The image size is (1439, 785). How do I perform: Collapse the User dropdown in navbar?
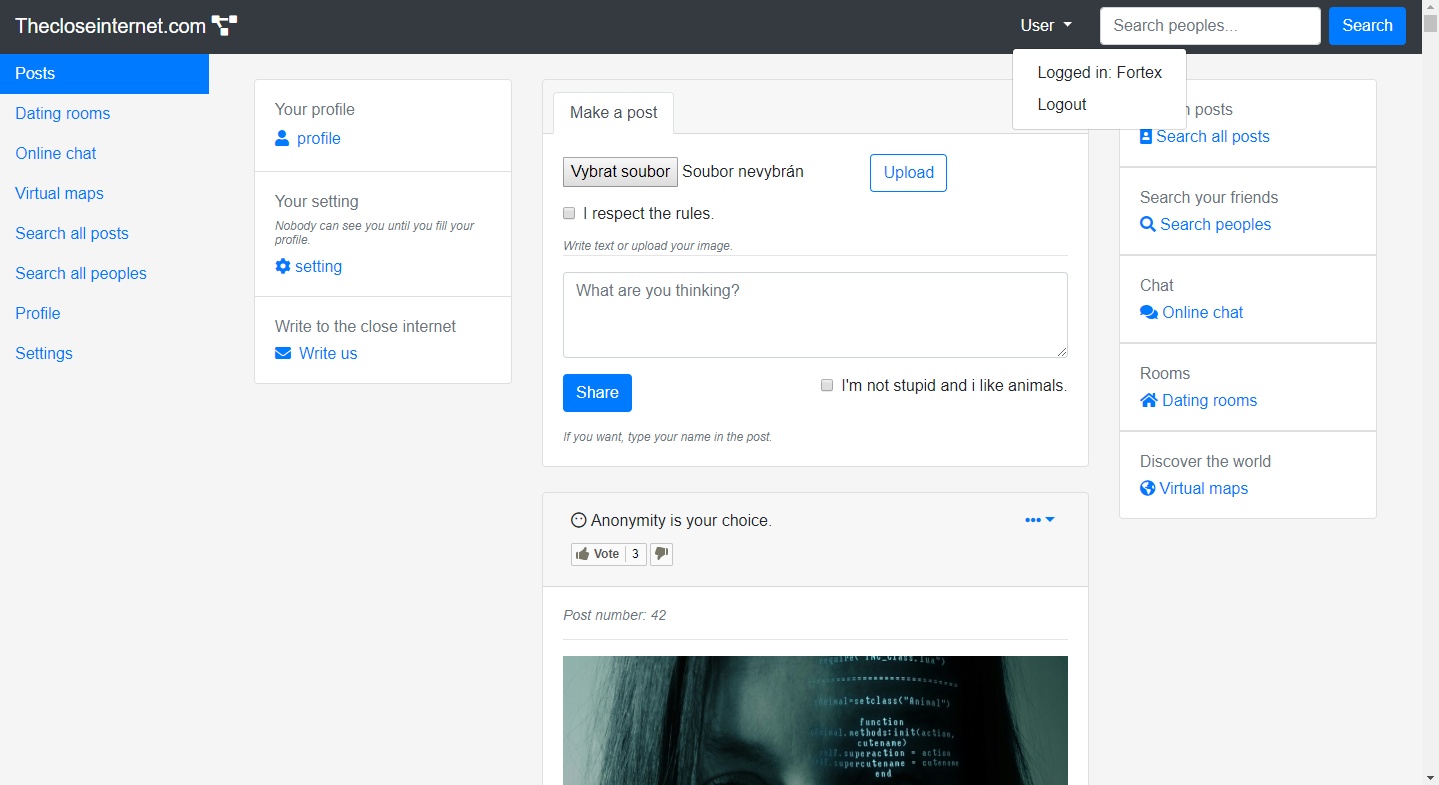tap(1045, 26)
